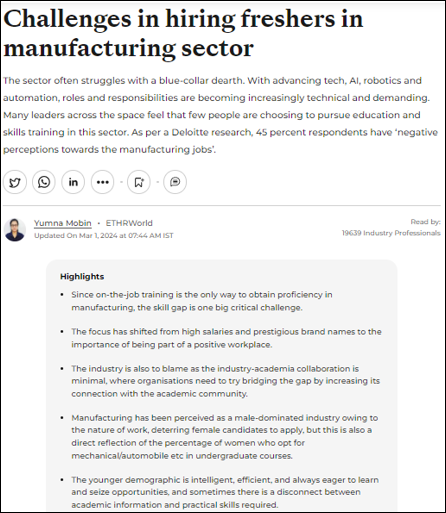Share the article on LinkedIn
Viewport: 446px width, 513px height.
point(73,182)
